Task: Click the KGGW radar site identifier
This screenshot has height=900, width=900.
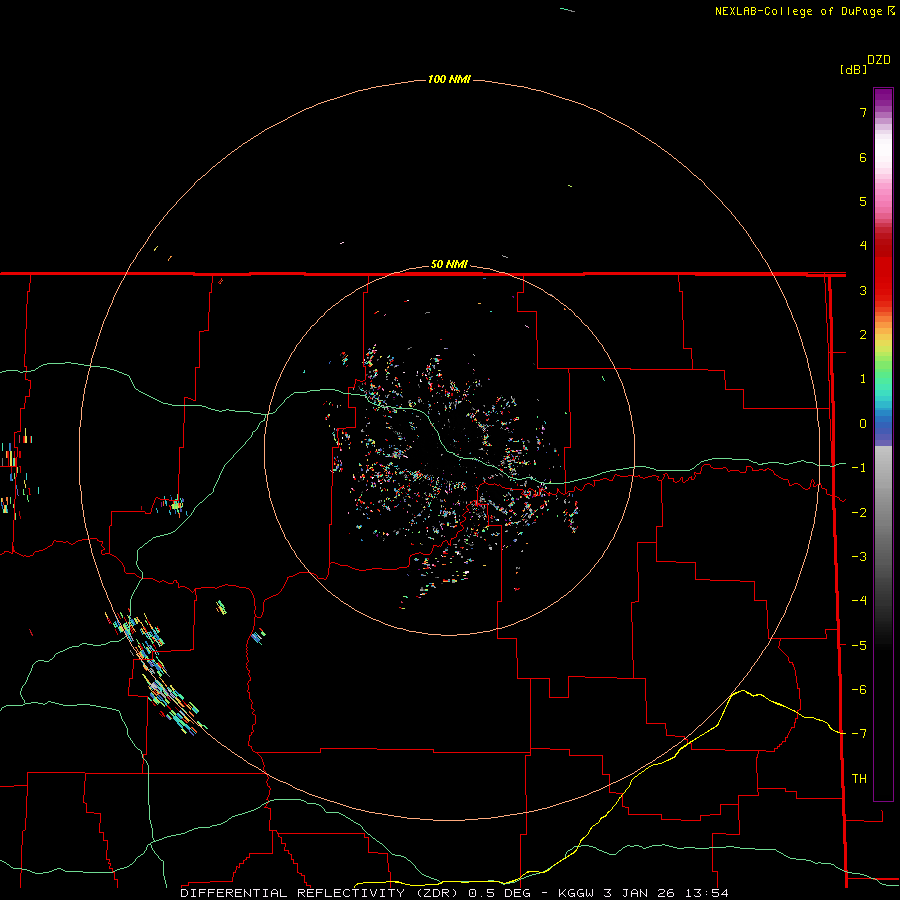Action: (576, 893)
